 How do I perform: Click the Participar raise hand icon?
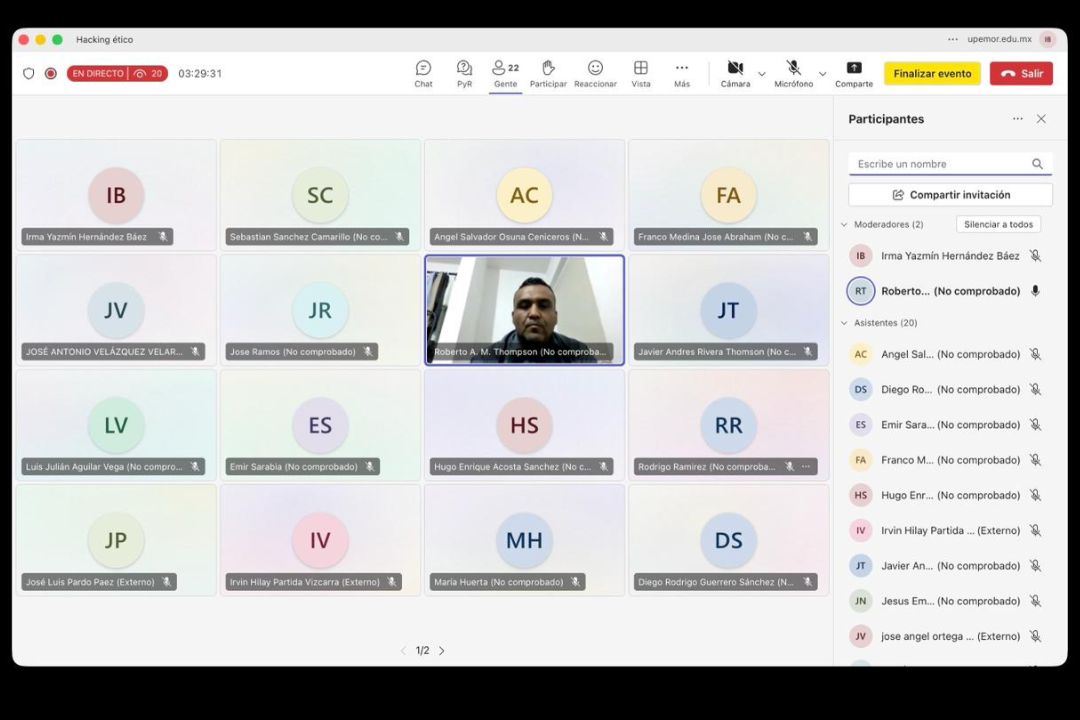click(548, 73)
